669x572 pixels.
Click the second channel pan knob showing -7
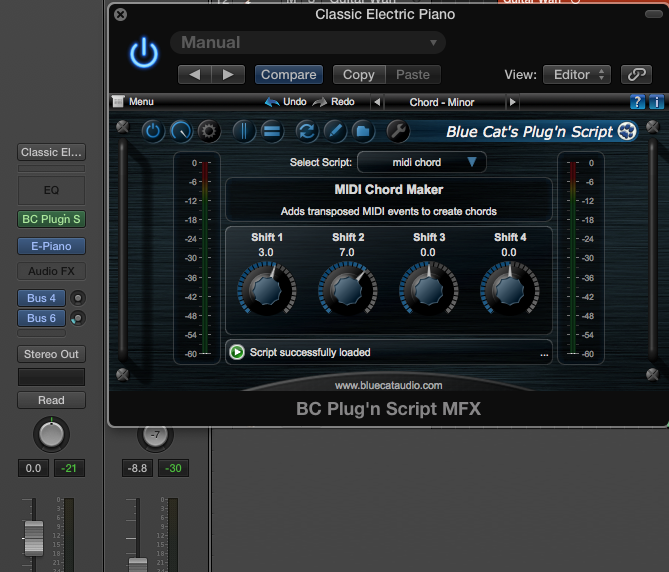click(x=155, y=436)
